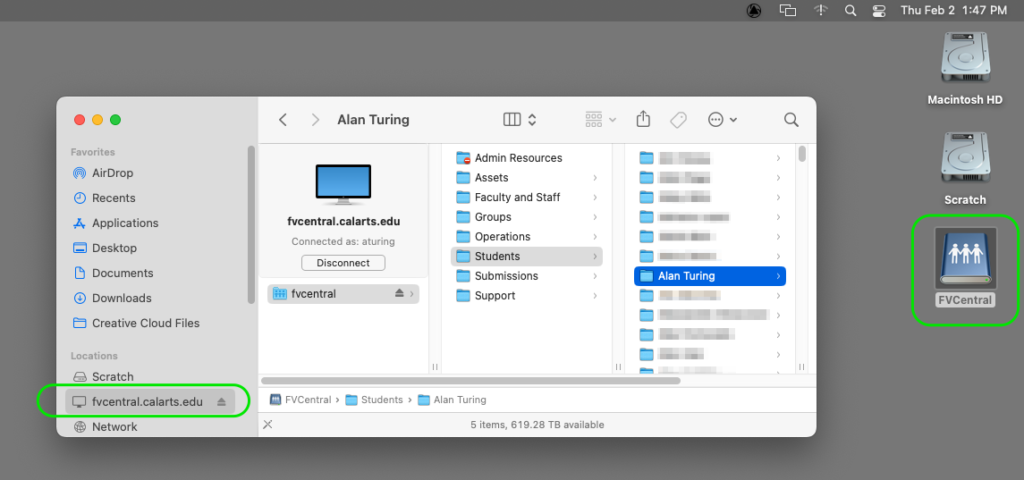
Task: Click the Disconnect button
Action: (x=343, y=263)
